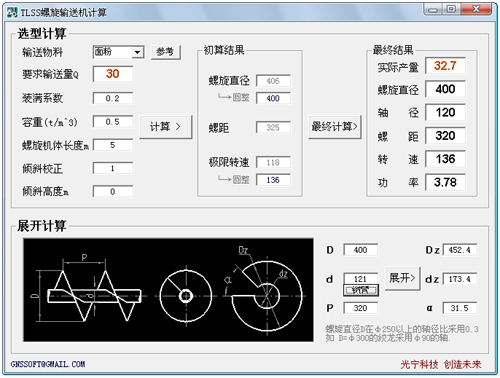Image resolution: width=500 pixels, height=378 pixels.
Task: Click the dz field showing 173.4
Action: tap(460, 279)
